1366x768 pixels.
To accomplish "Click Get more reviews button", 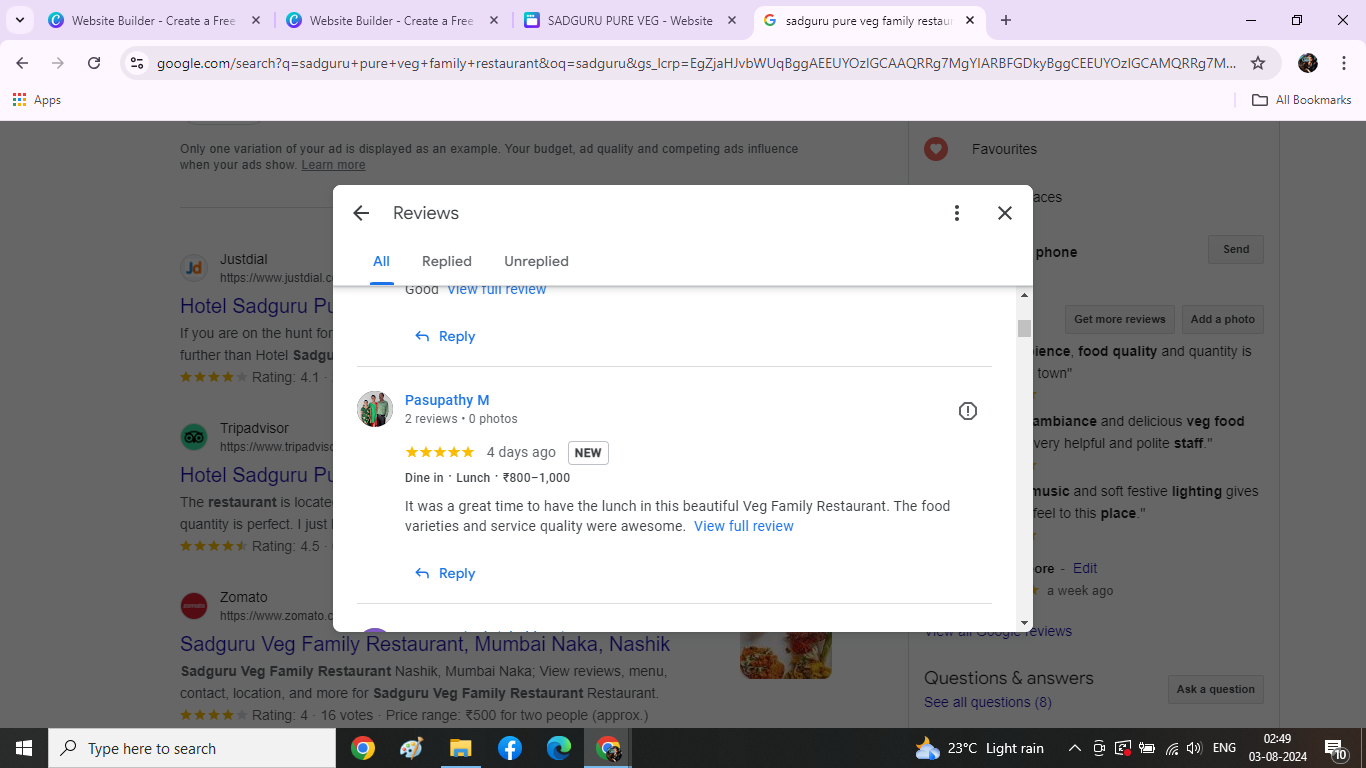I will 1120,320.
